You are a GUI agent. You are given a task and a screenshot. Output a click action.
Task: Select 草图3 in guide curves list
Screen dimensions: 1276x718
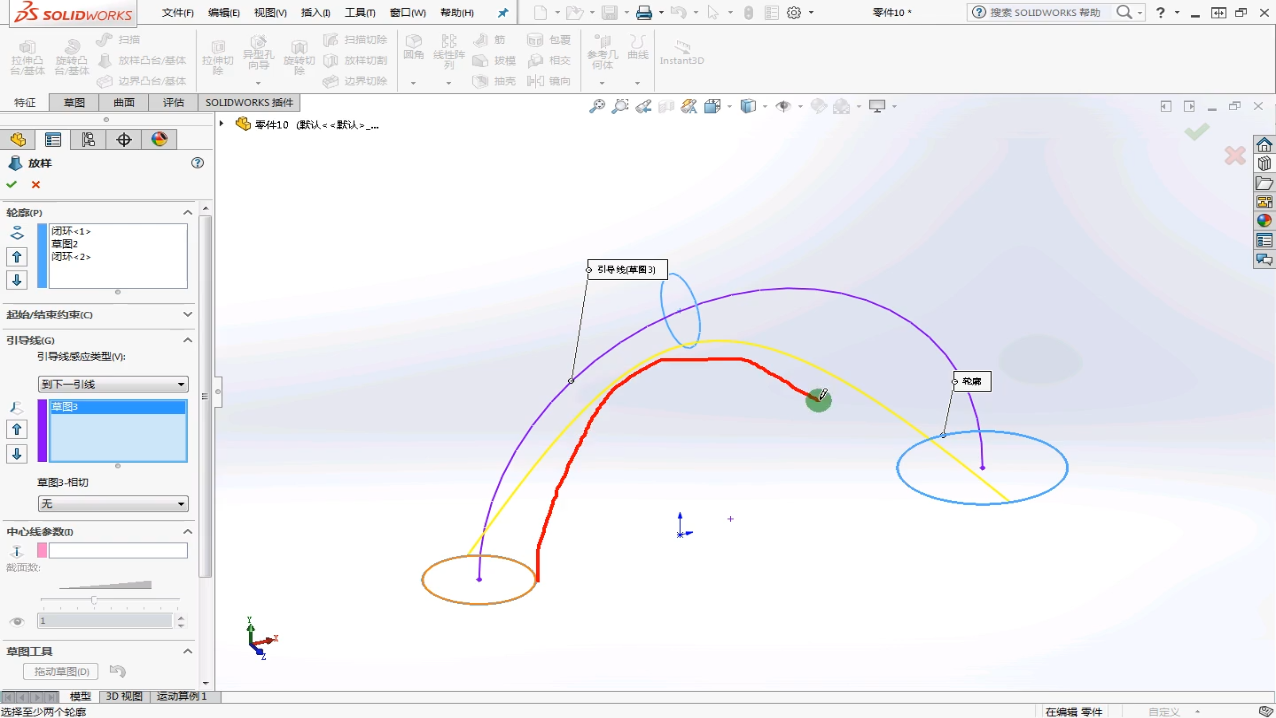(118, 407)
